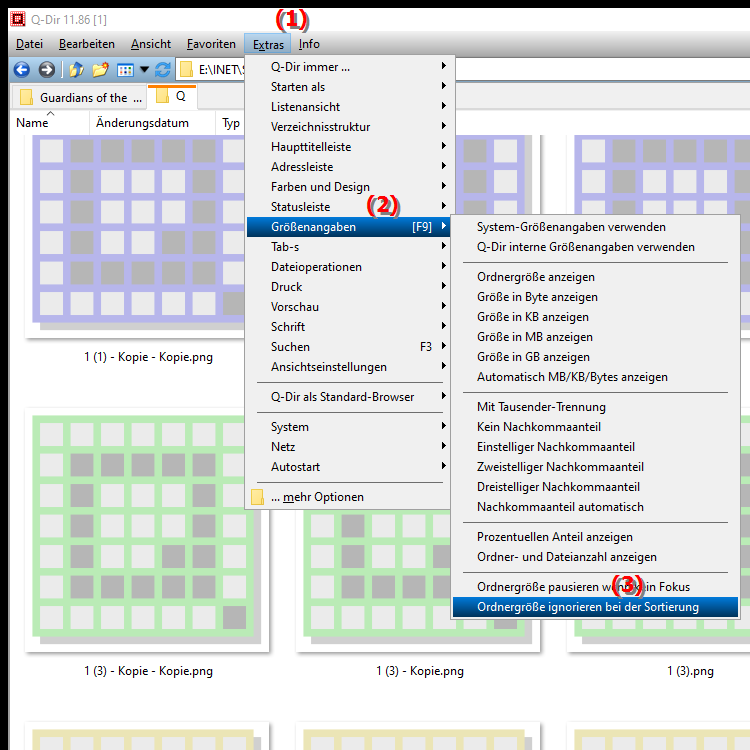Open the Suchen F3 submenu
Screen dimensions: 750x750
[x=348, y=347]
